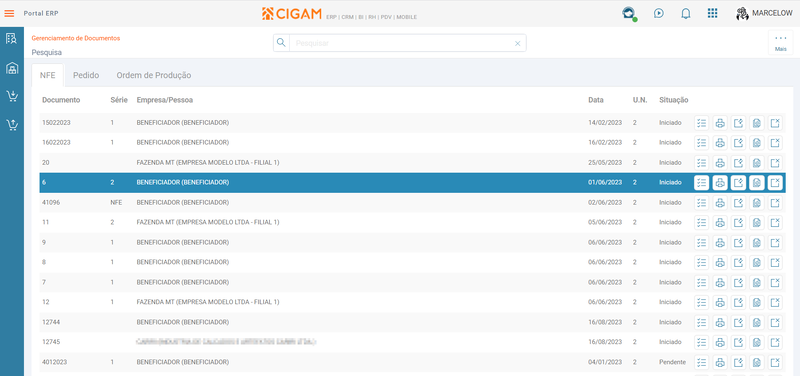Open the MARCELOW user profile

pyautogui.click(x=764, y=13)
